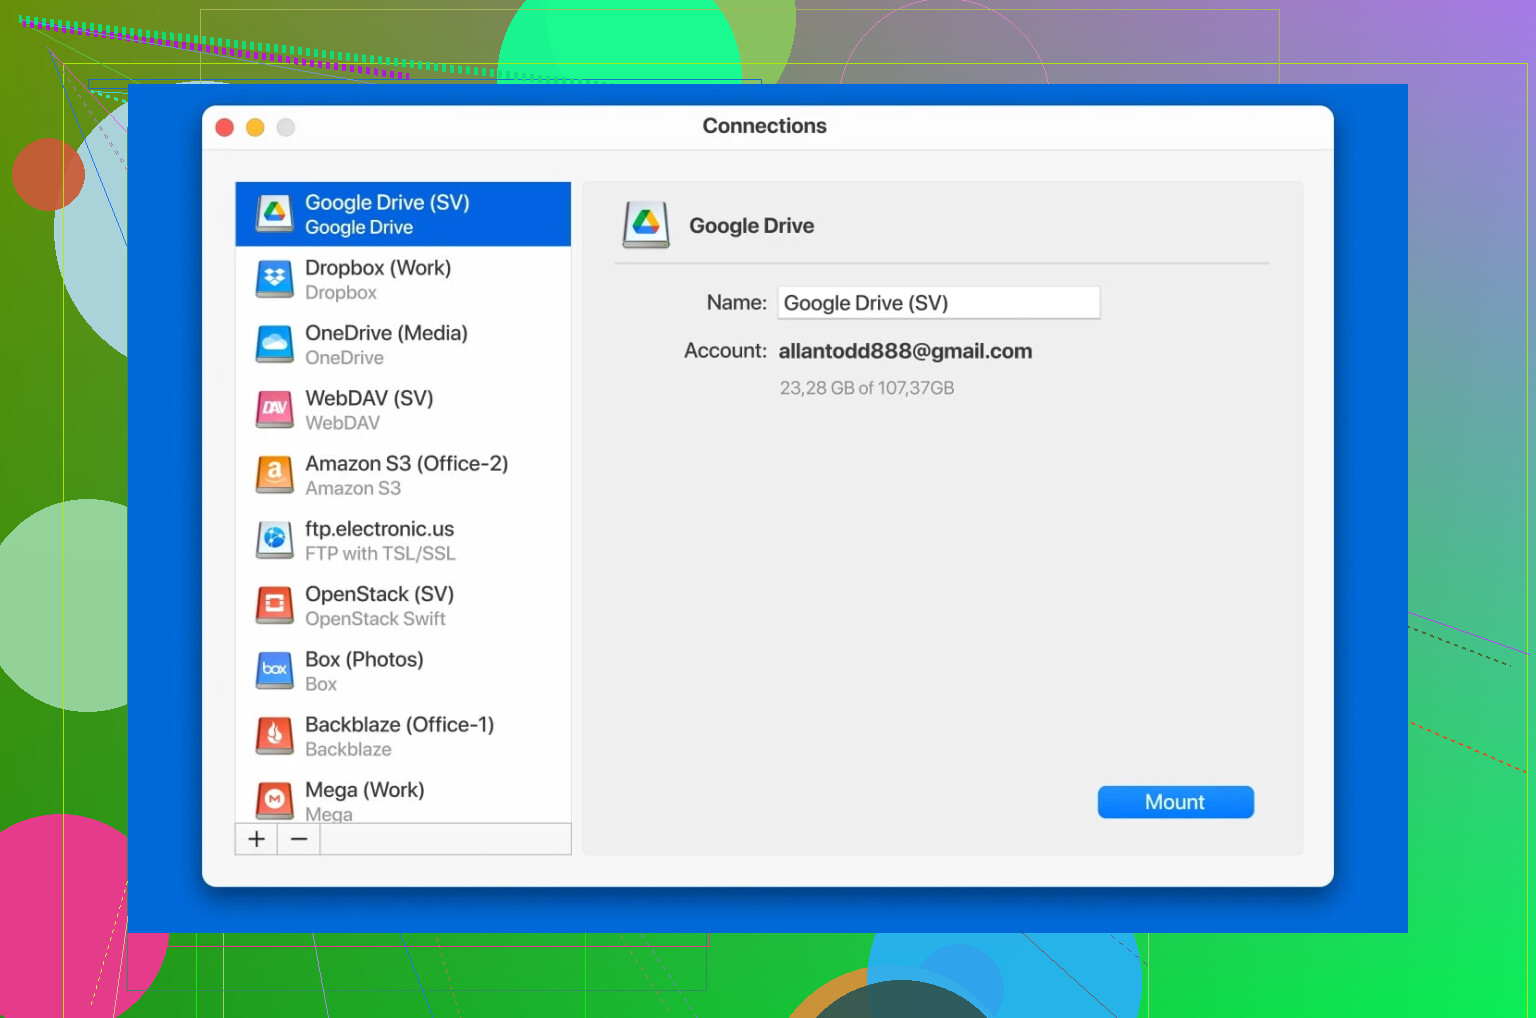The height and width of the screenshot is (1018, 1536).
Task: Click the large Google Drive icon in details header
Action: click(x=646, y=224)
